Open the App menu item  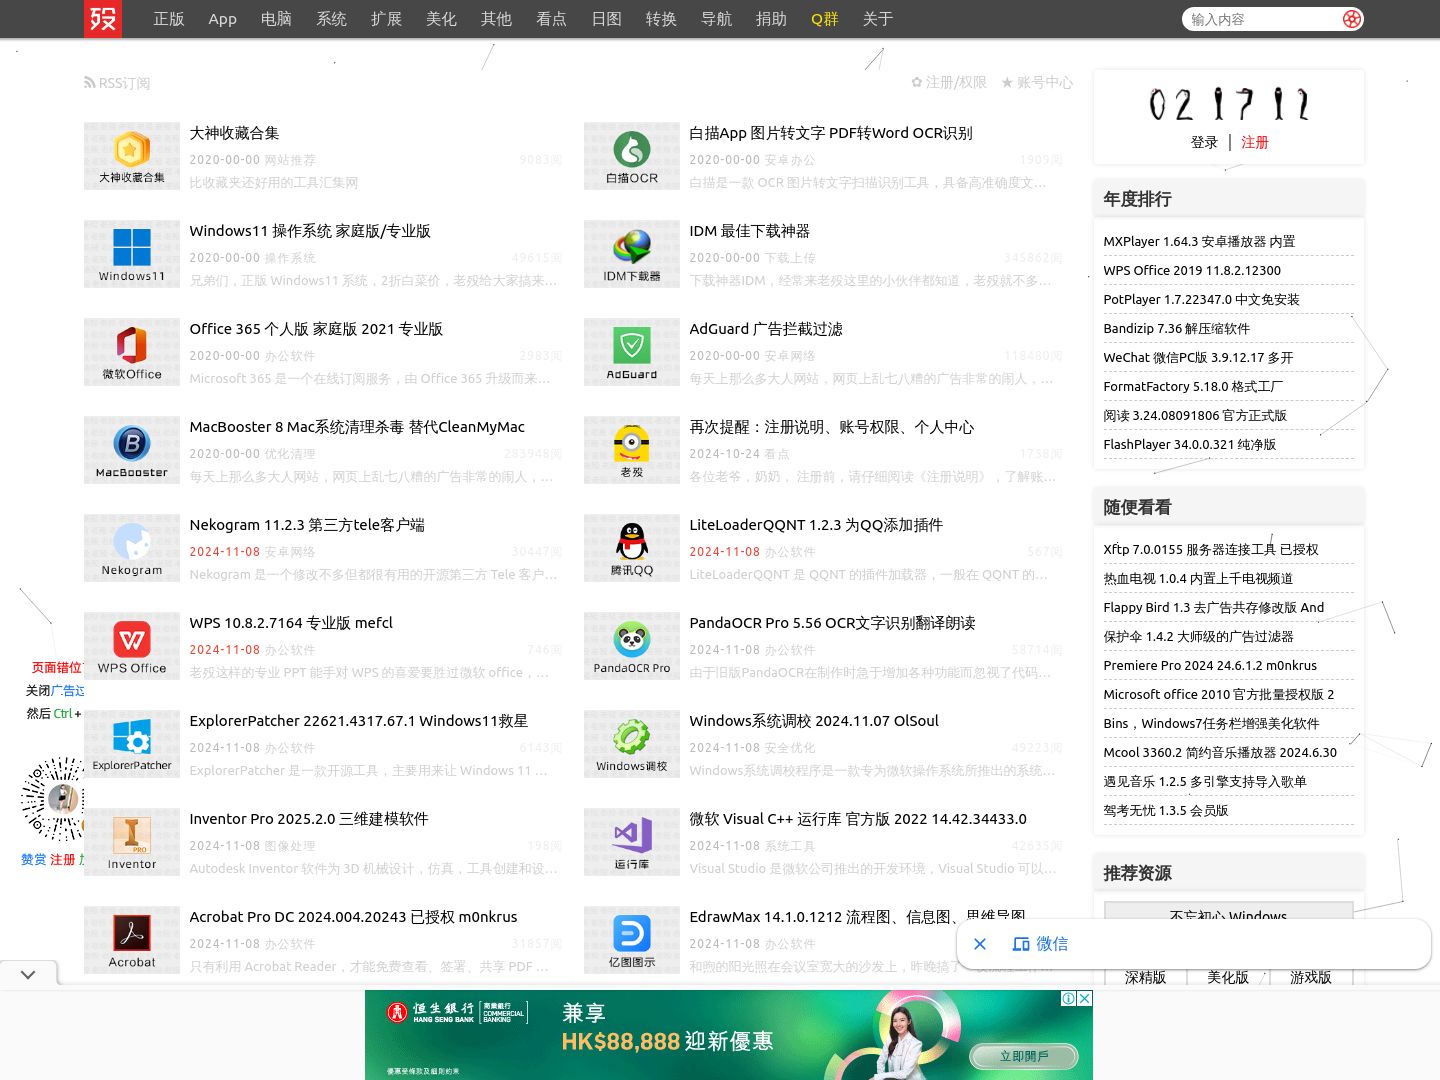click(223, 19)
